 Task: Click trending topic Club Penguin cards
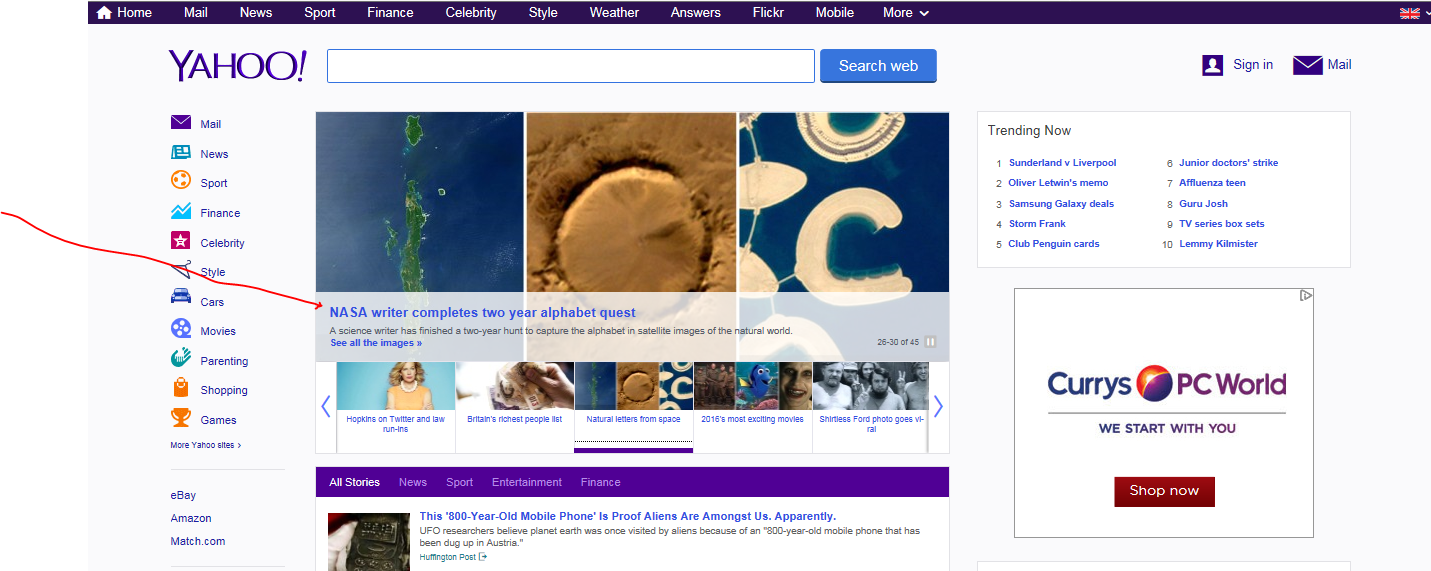(x=1054, y=244)
